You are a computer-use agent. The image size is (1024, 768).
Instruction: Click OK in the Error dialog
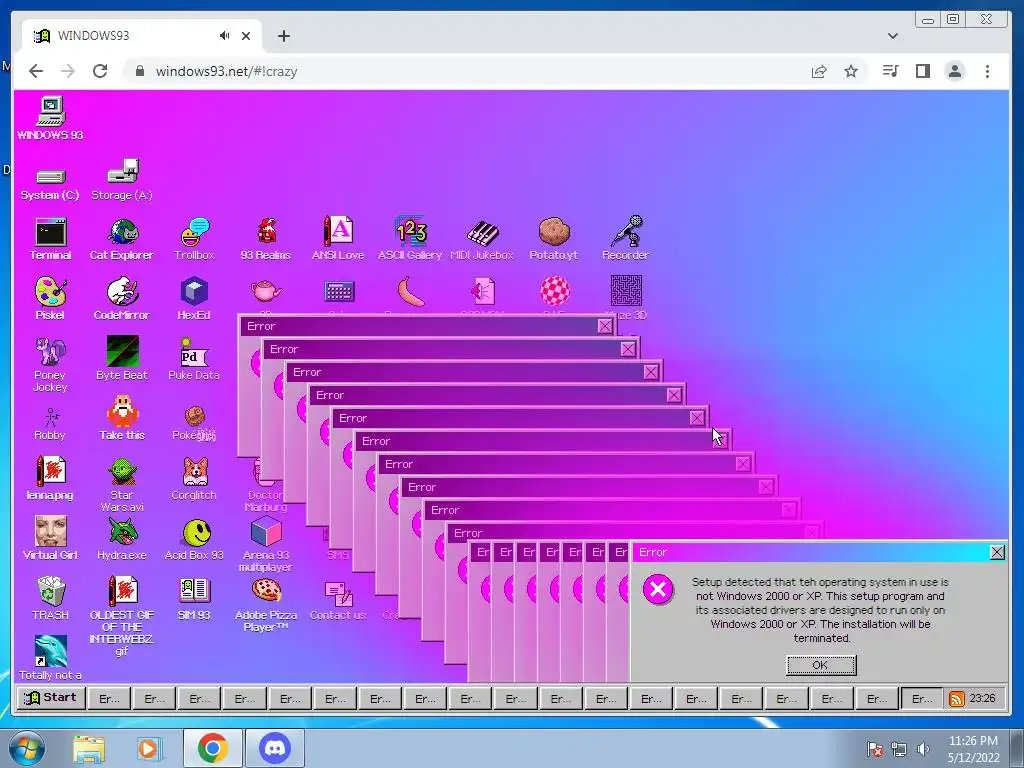(821, 665)
